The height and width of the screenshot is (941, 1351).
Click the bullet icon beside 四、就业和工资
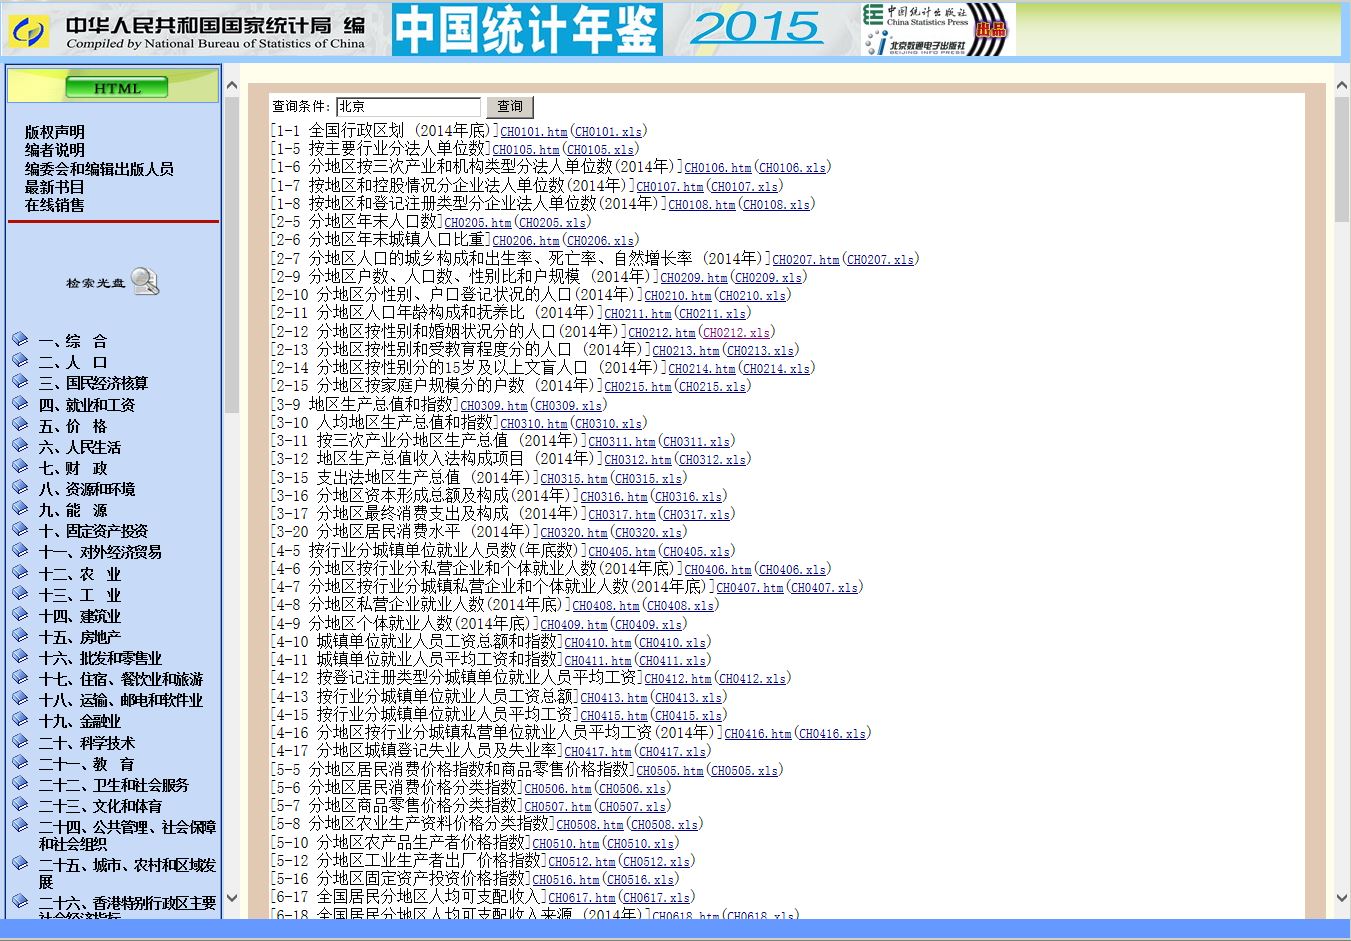(20, 403)
